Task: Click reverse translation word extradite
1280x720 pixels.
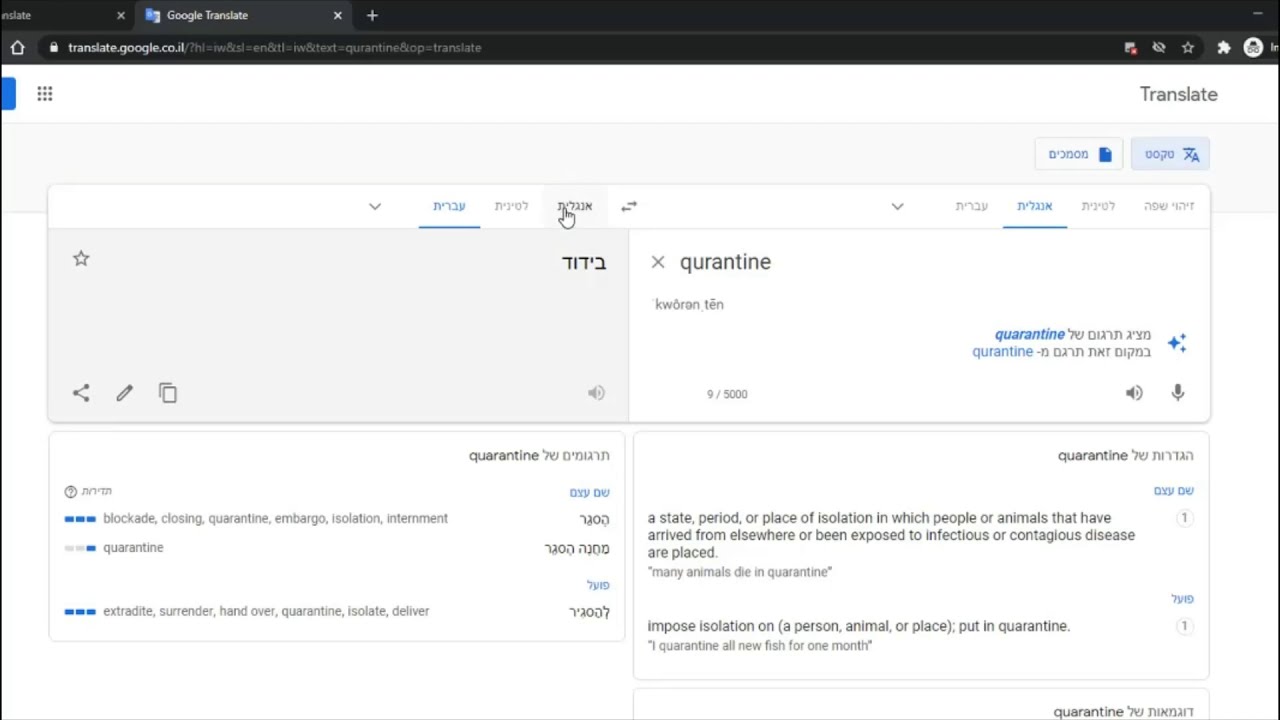Action: coord(128,611)
